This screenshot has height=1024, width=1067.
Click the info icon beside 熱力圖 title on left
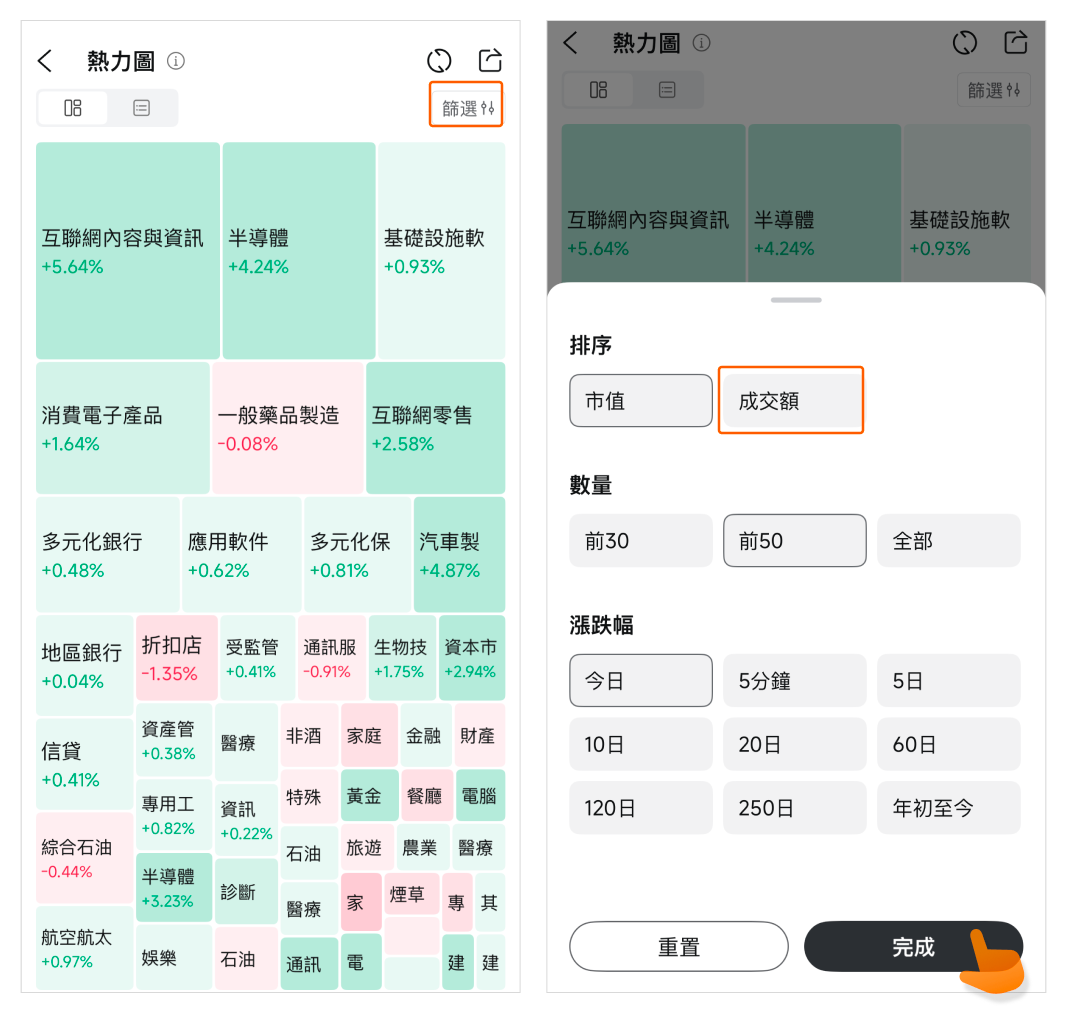tap(176, 61)
